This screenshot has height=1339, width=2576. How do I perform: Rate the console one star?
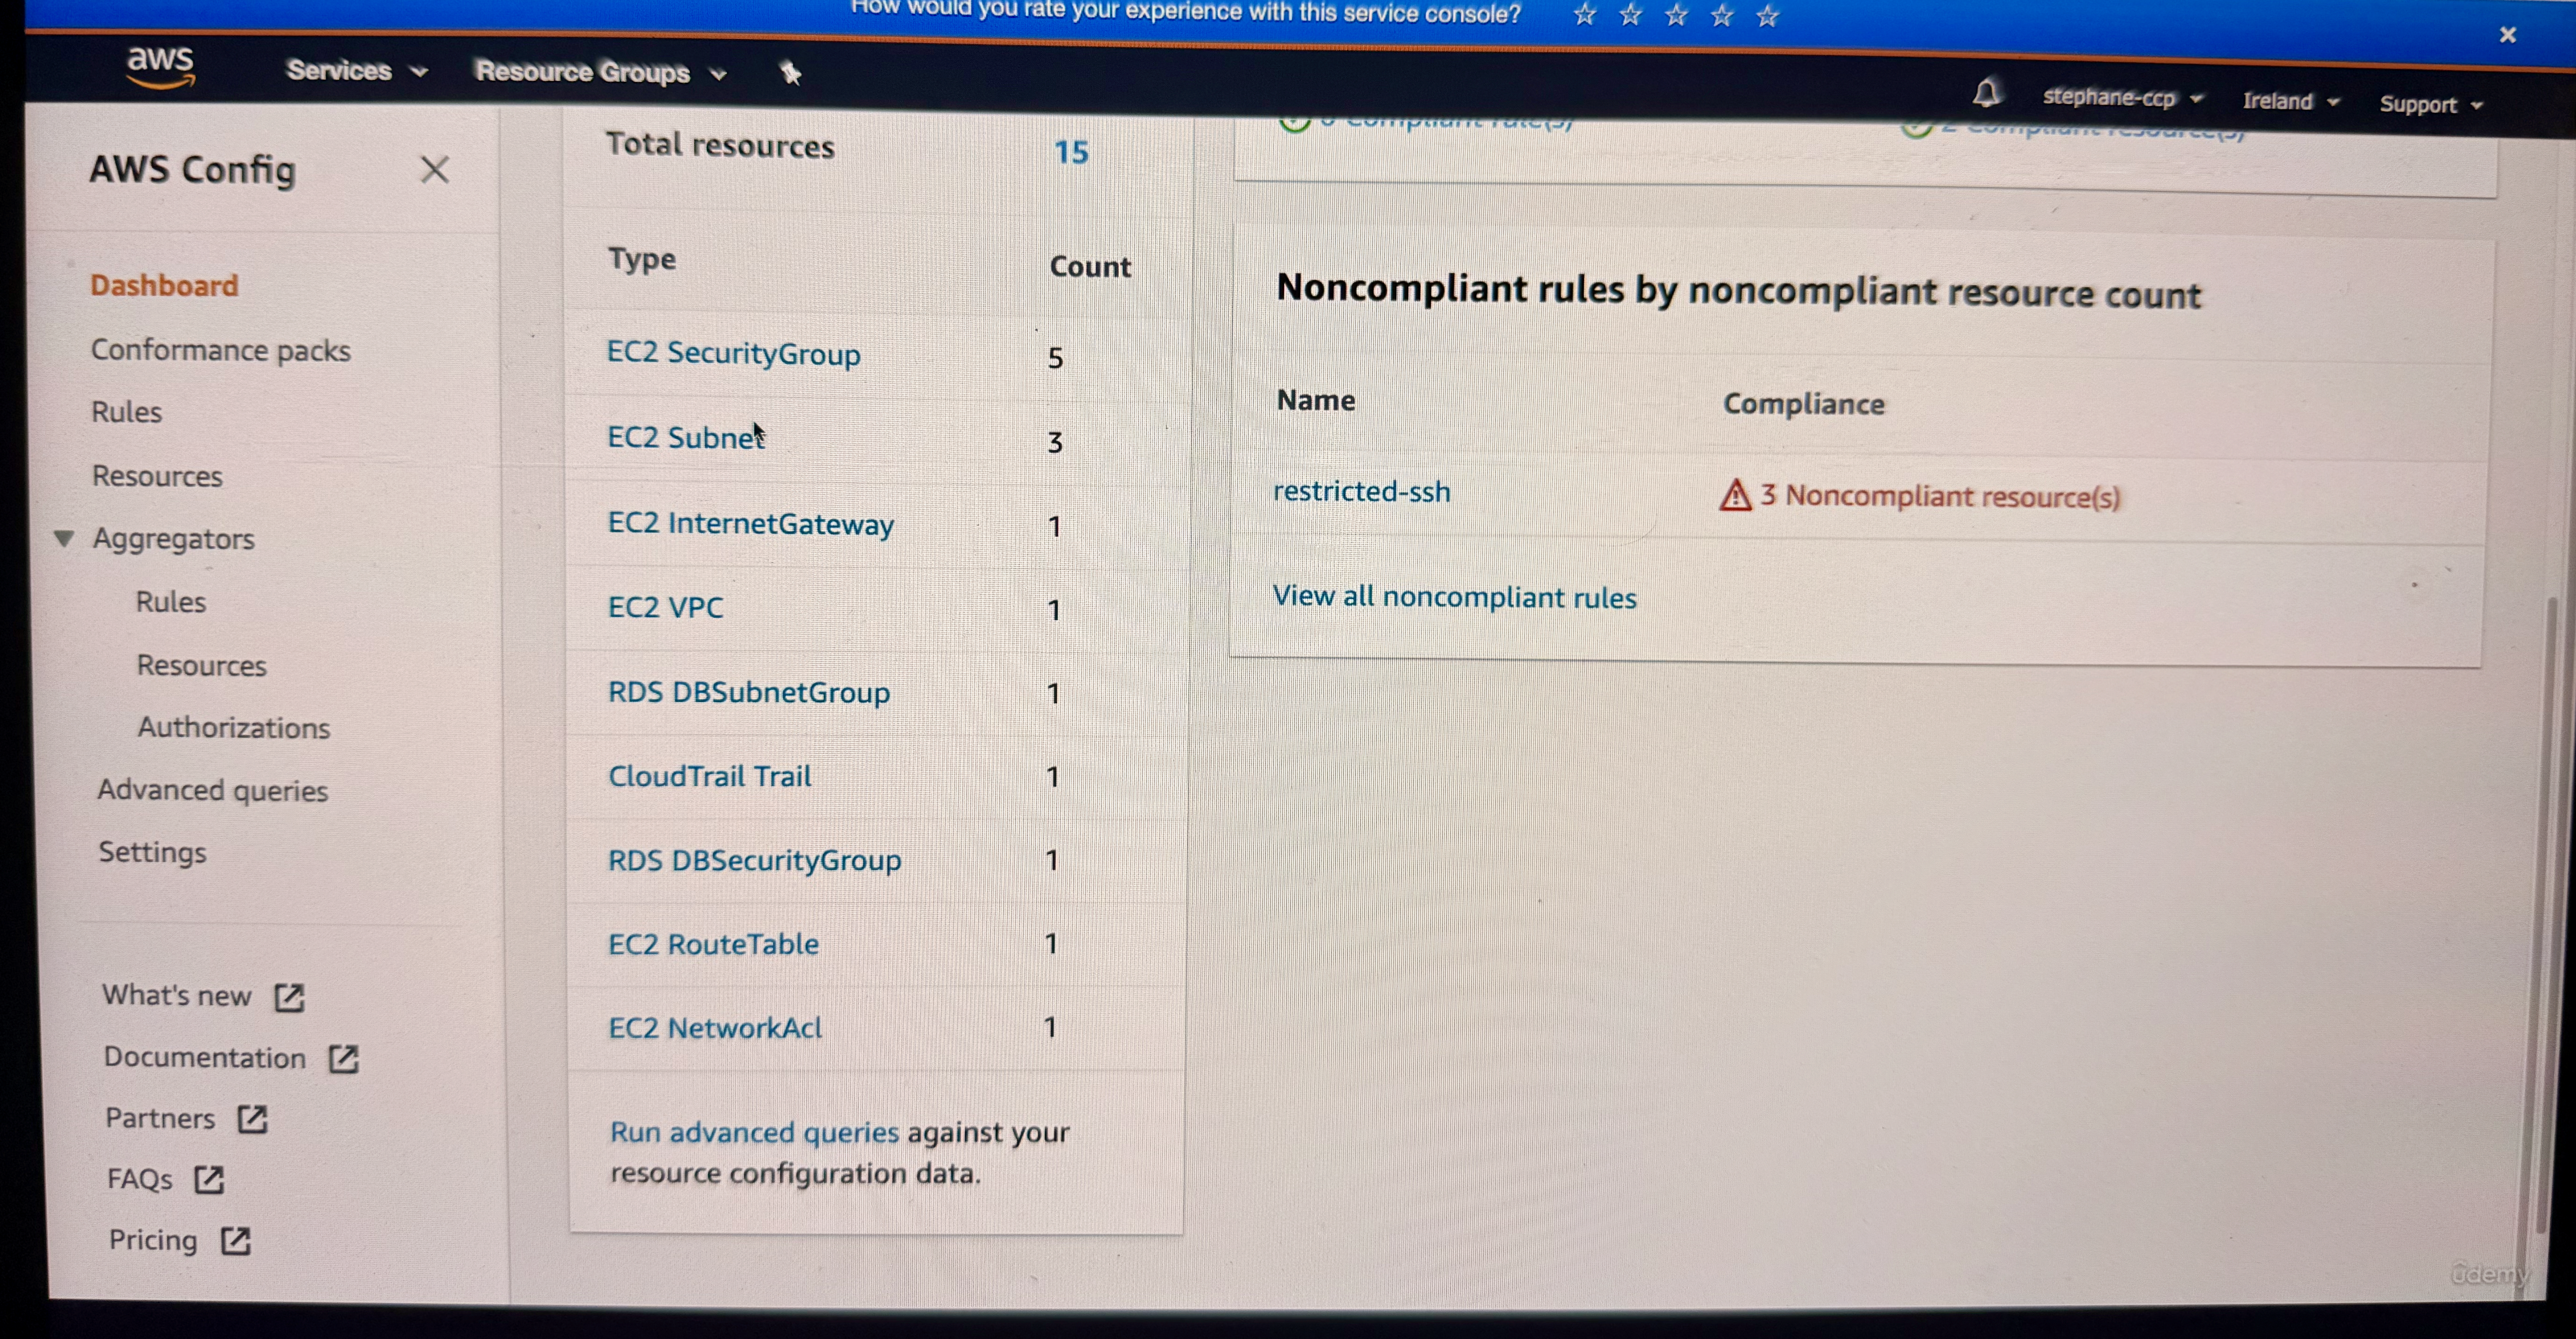click(x=1584, y=15)
